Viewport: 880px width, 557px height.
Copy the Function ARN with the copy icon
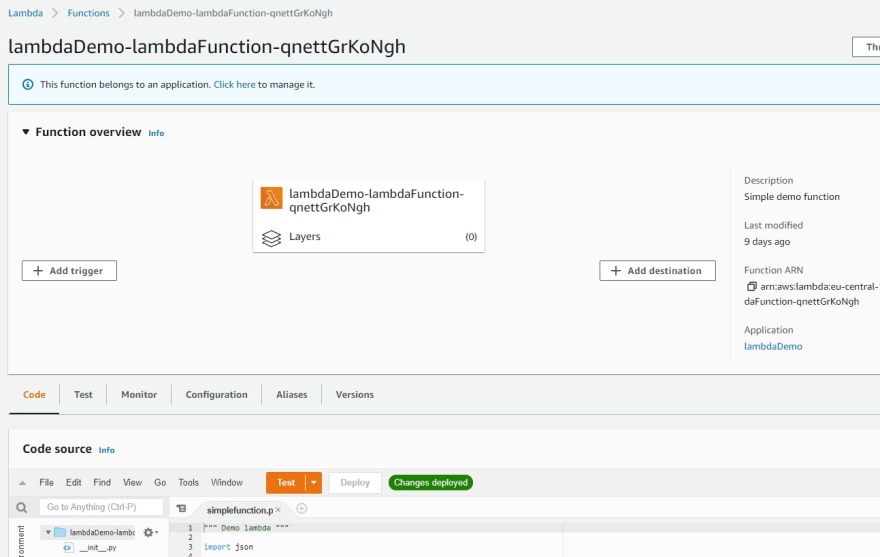click(751, 286)
